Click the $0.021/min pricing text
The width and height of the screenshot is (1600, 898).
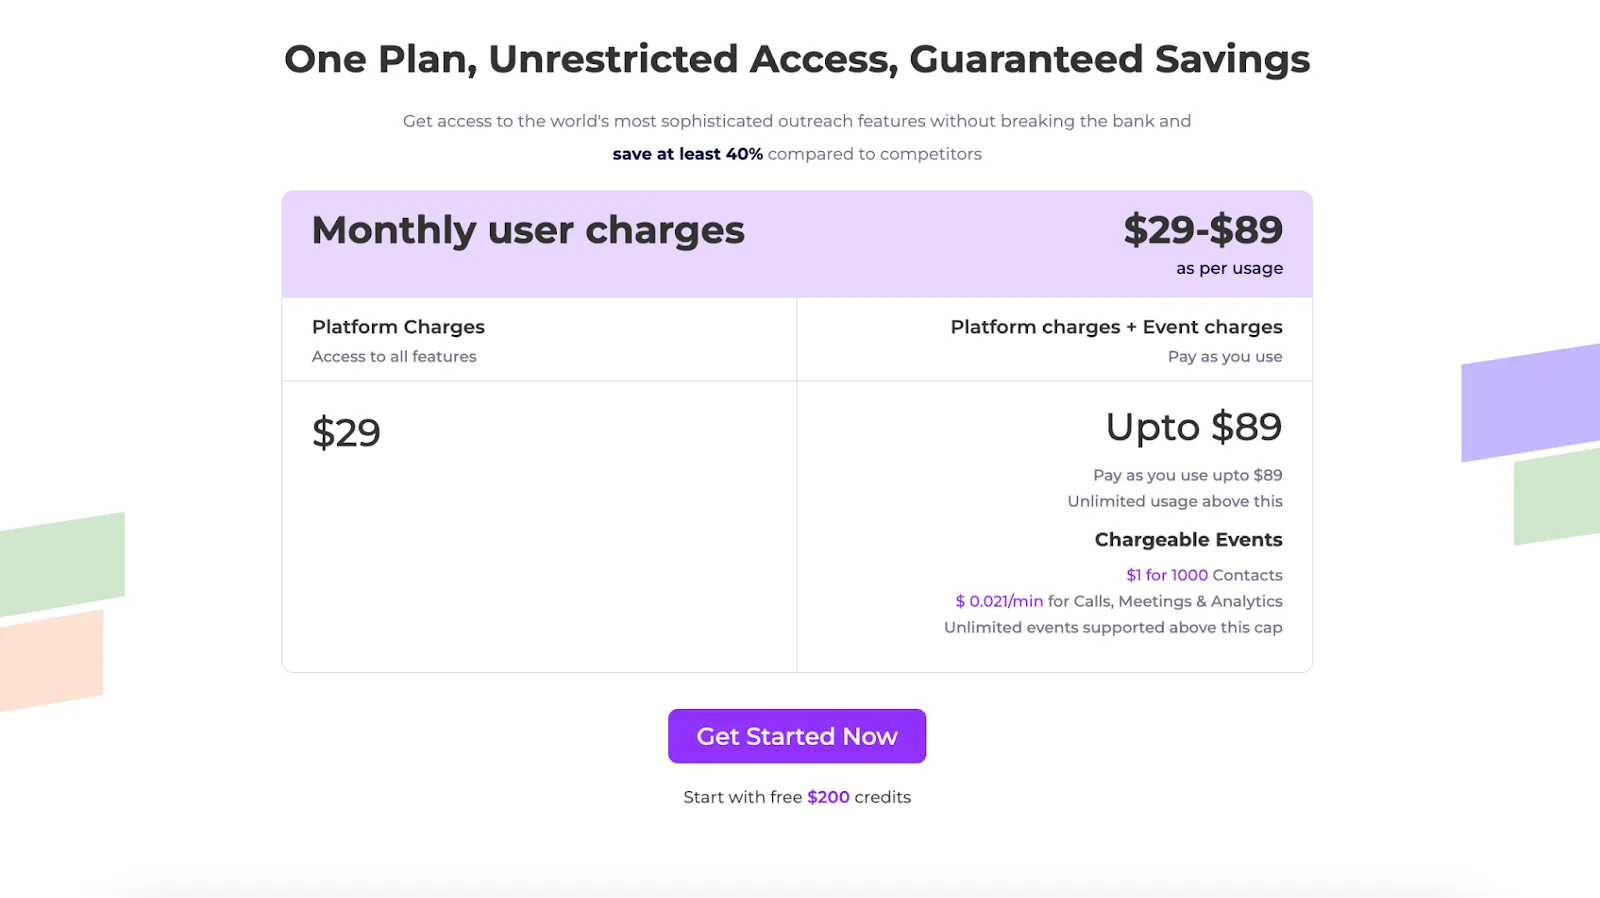pos(999,601)
